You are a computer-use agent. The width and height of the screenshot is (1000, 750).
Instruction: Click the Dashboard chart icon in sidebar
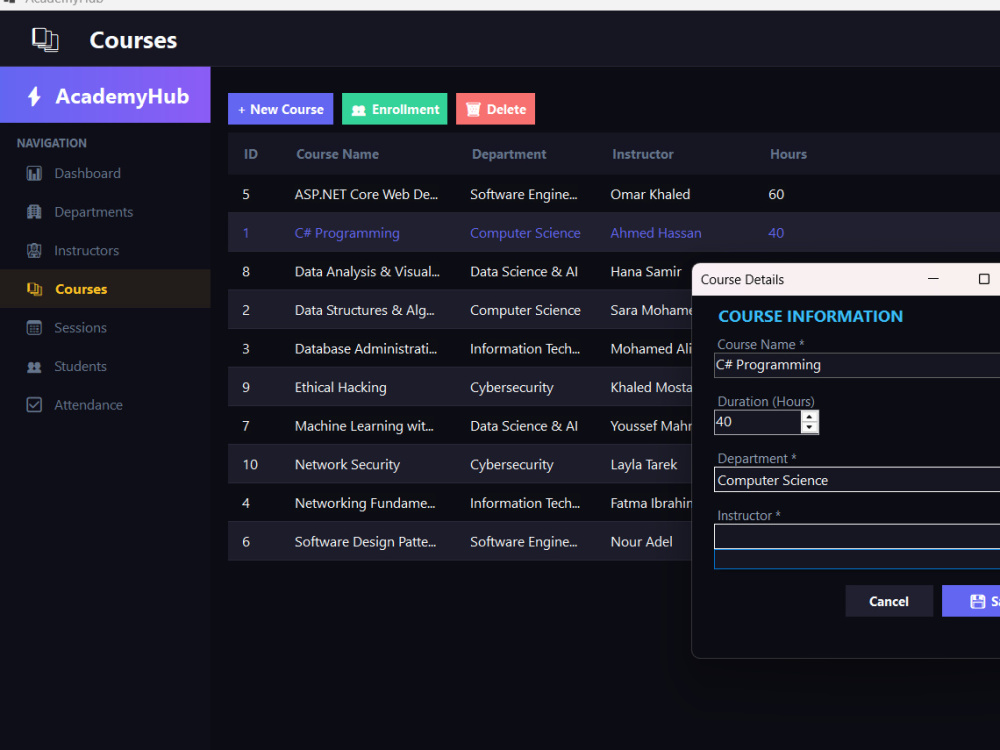pyautogui.click(x=34, y=173)
